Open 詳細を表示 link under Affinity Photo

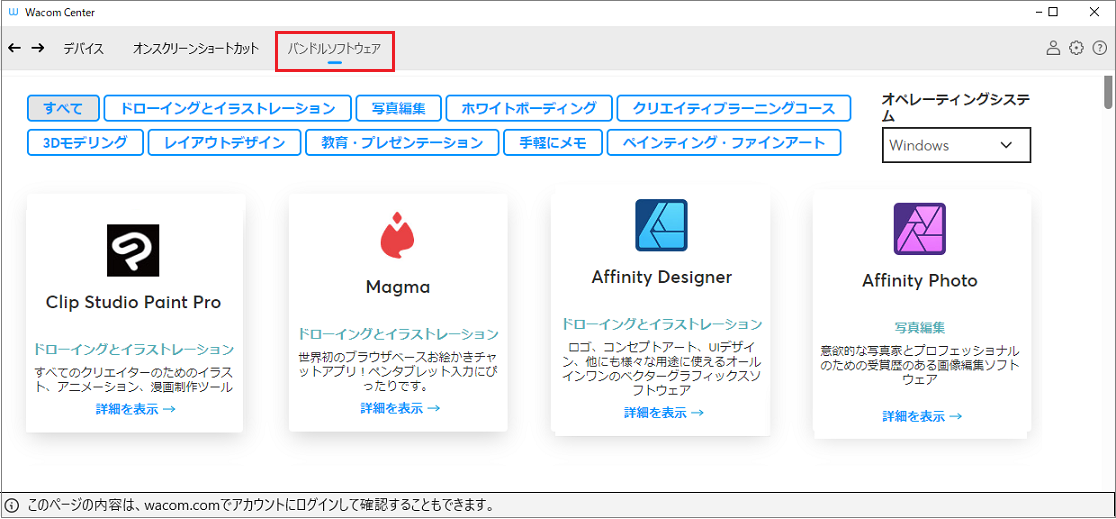click(922, 416)
